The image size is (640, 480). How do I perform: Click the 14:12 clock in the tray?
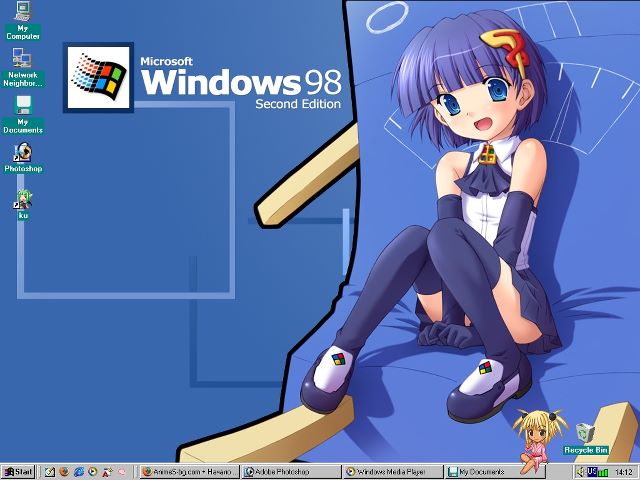[x=623, y=473]
